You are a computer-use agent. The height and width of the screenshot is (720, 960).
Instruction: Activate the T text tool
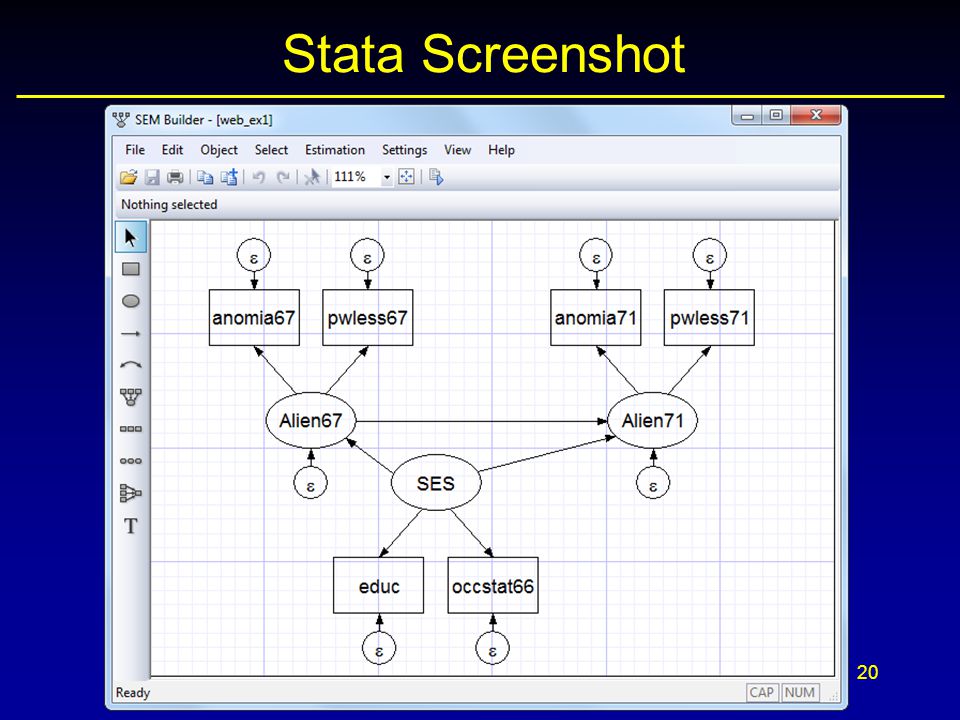[130, 526]
